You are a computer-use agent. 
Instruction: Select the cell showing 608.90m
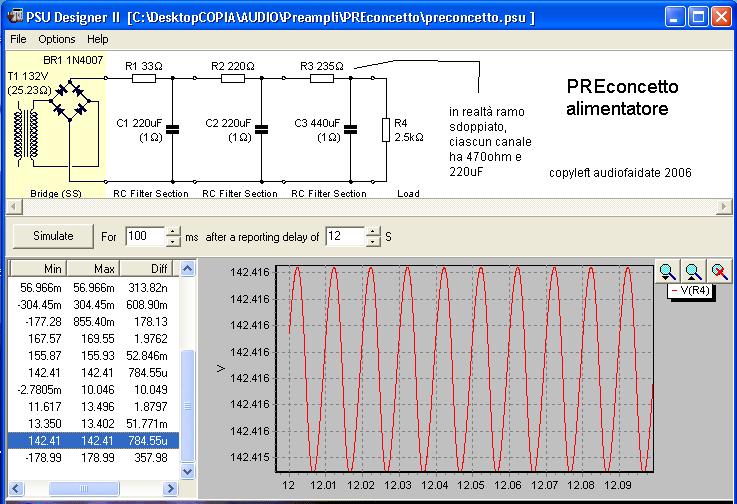pos(146,305)
